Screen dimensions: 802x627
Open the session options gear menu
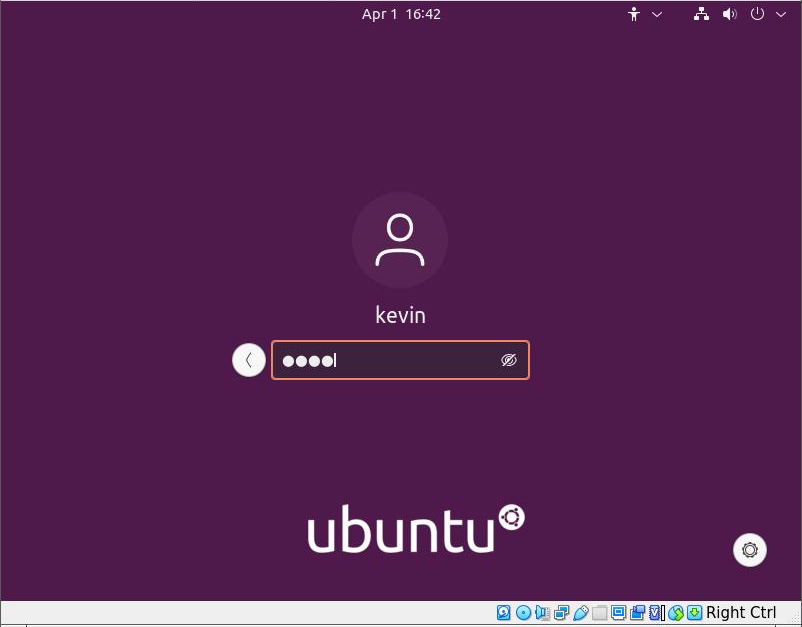pyautogui.click(x=750, y=549)
